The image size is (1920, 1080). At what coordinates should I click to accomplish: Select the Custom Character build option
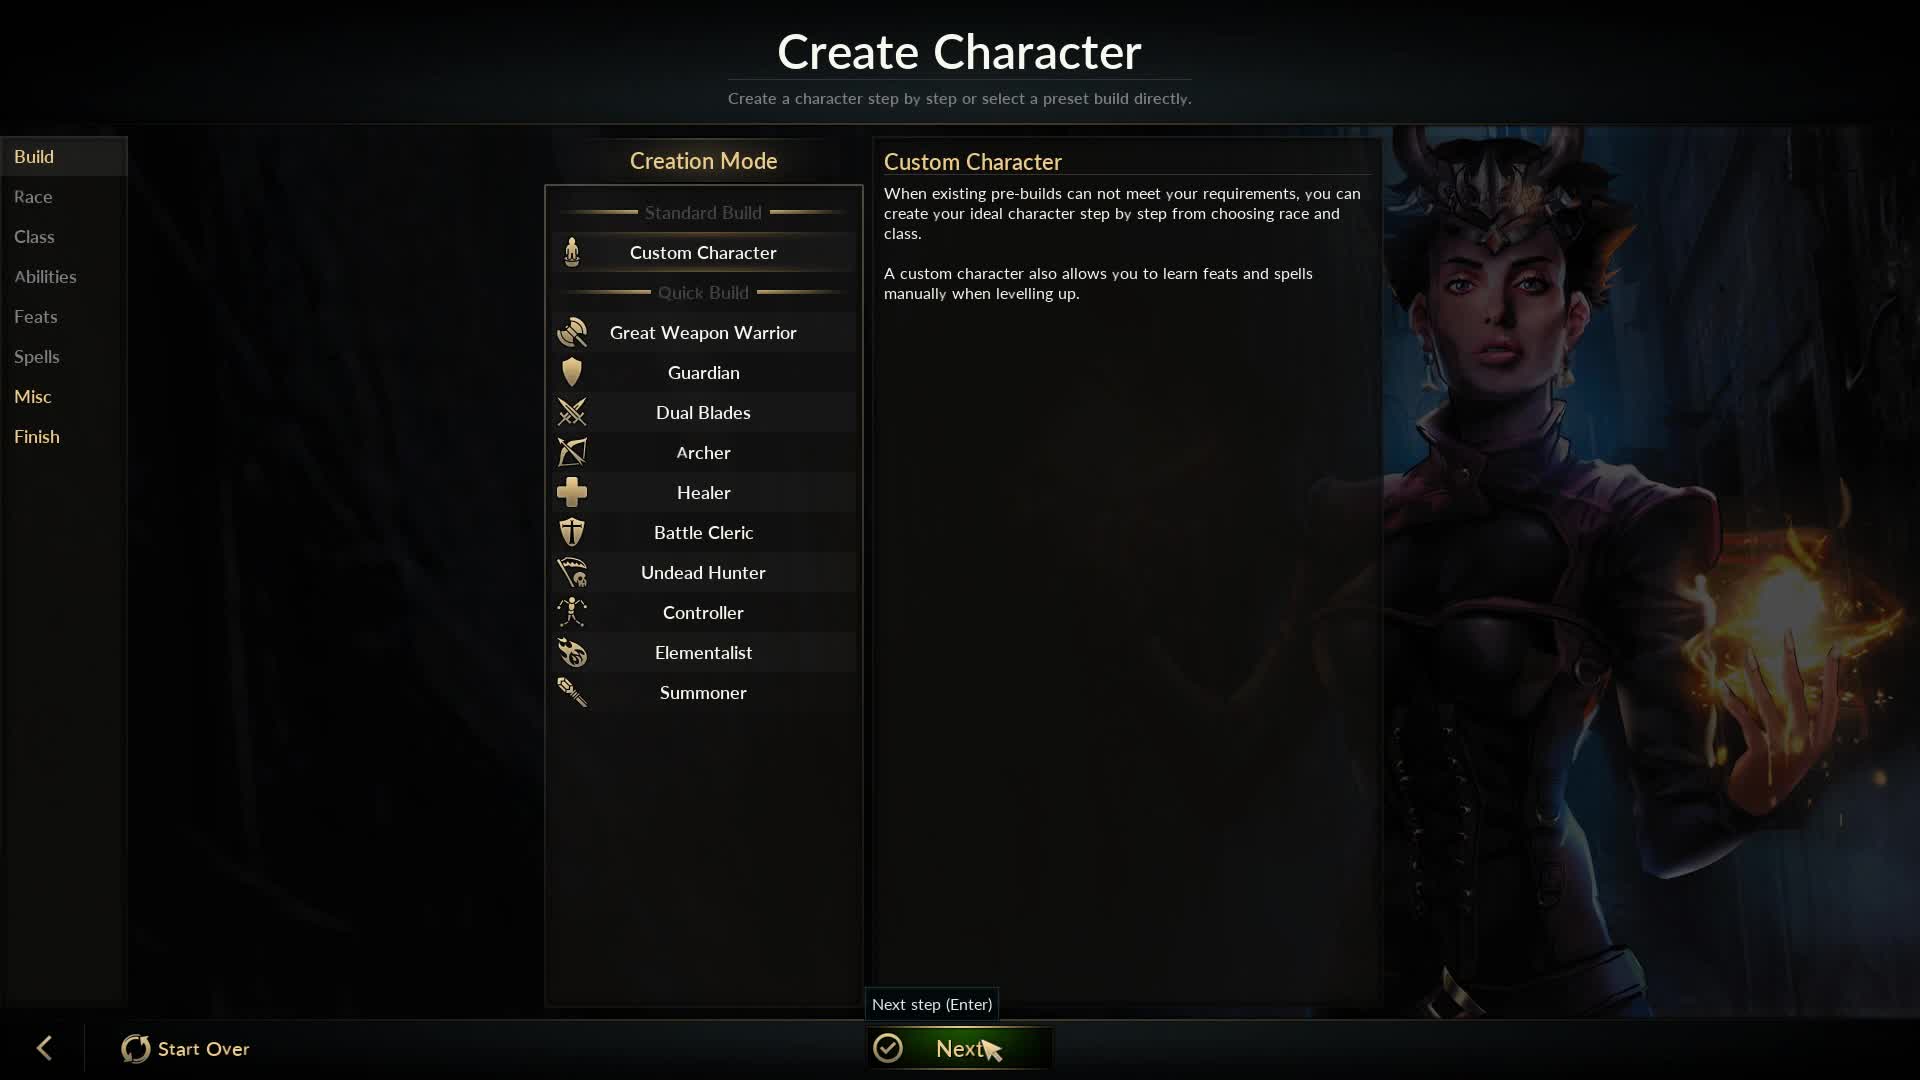tap(704, 252)
